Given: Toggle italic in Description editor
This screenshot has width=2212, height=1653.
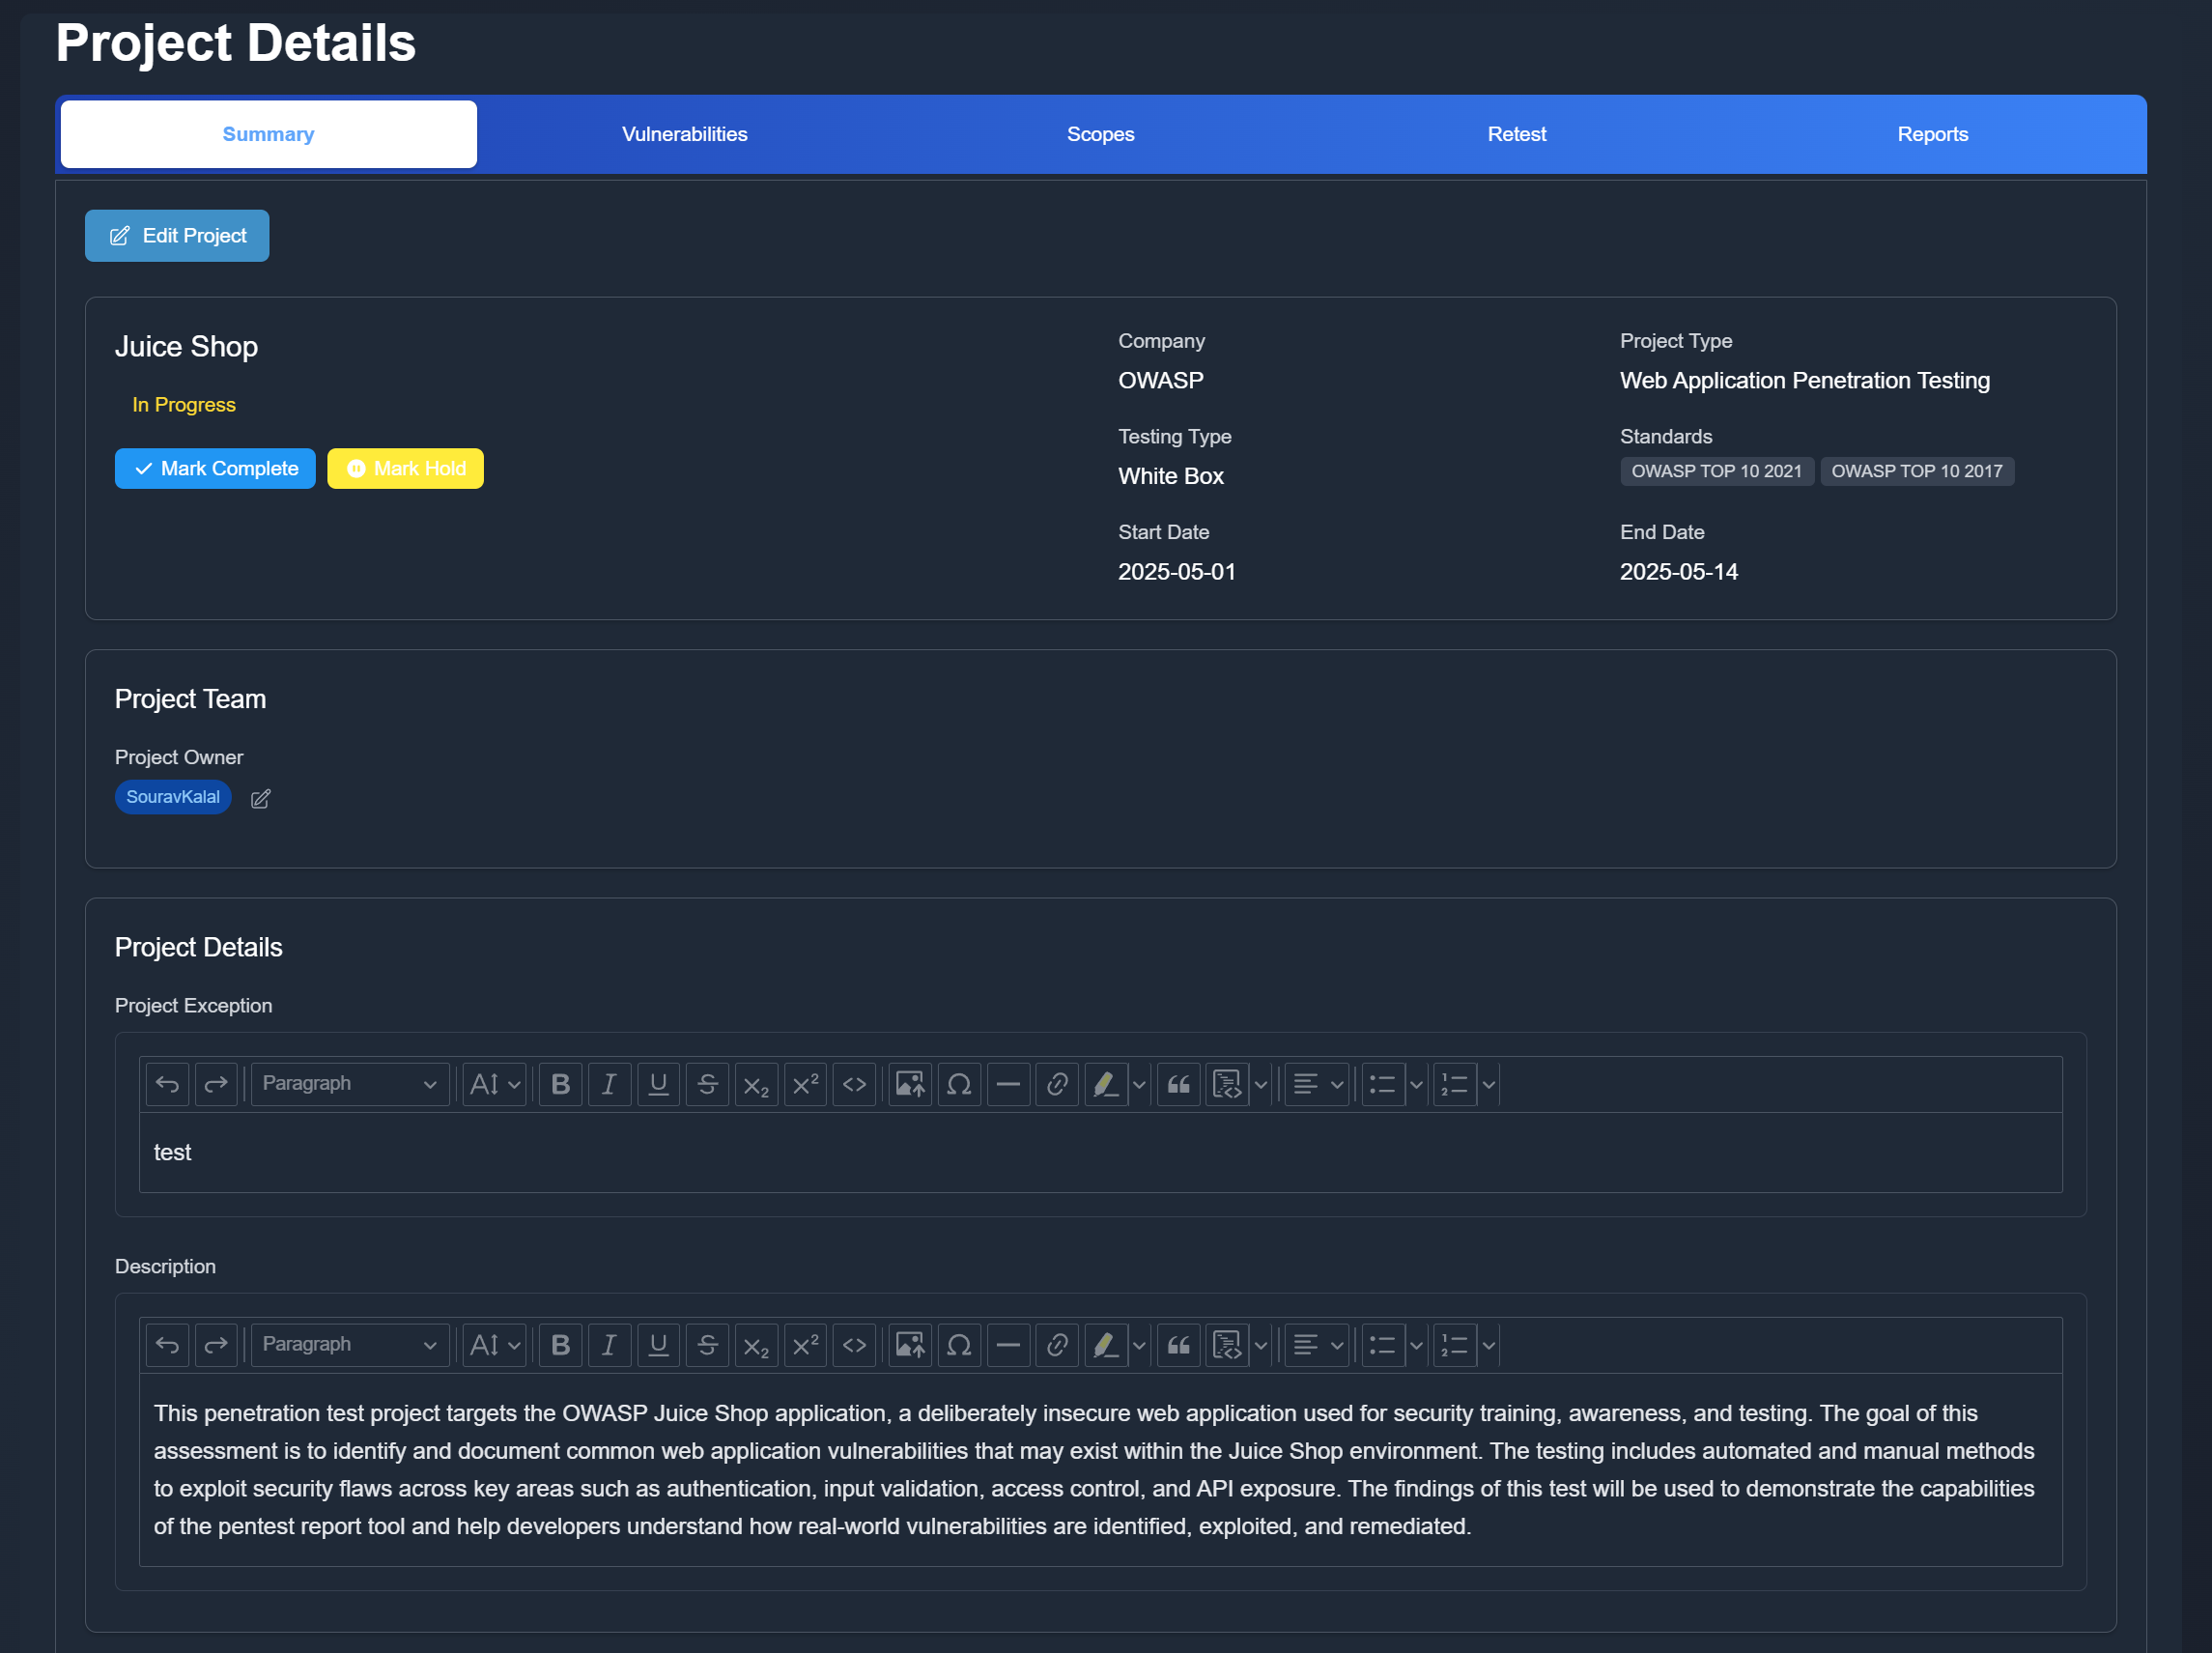Looking at the screenshot, I should coord(609,1345).
